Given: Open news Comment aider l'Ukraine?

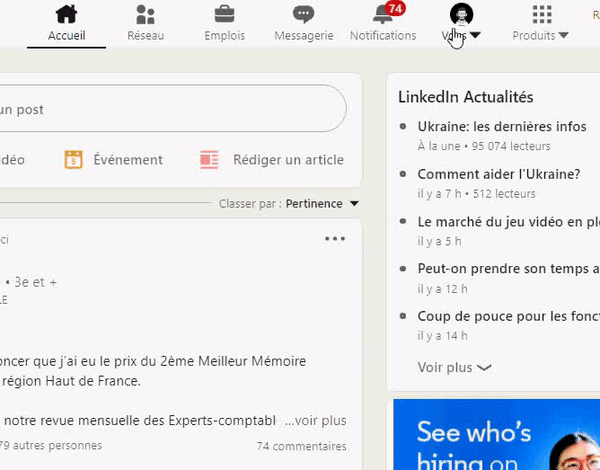Looking at the screenshot, I should pos(499,174).
